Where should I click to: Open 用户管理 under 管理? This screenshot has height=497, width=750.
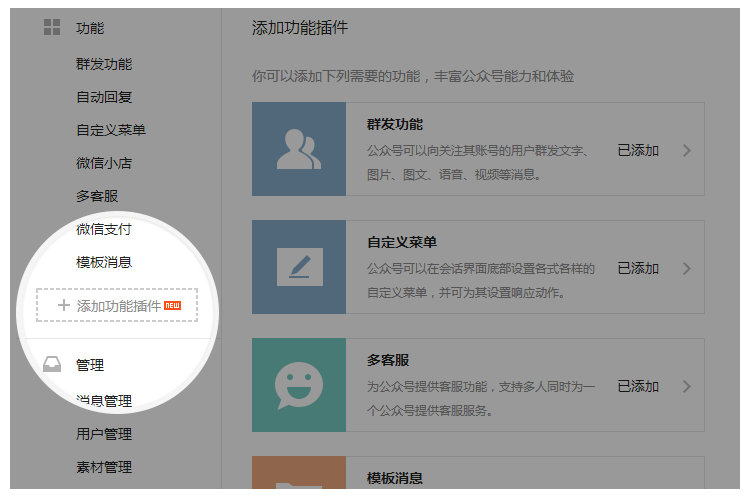pyautogui.click(x=104, y=434)
